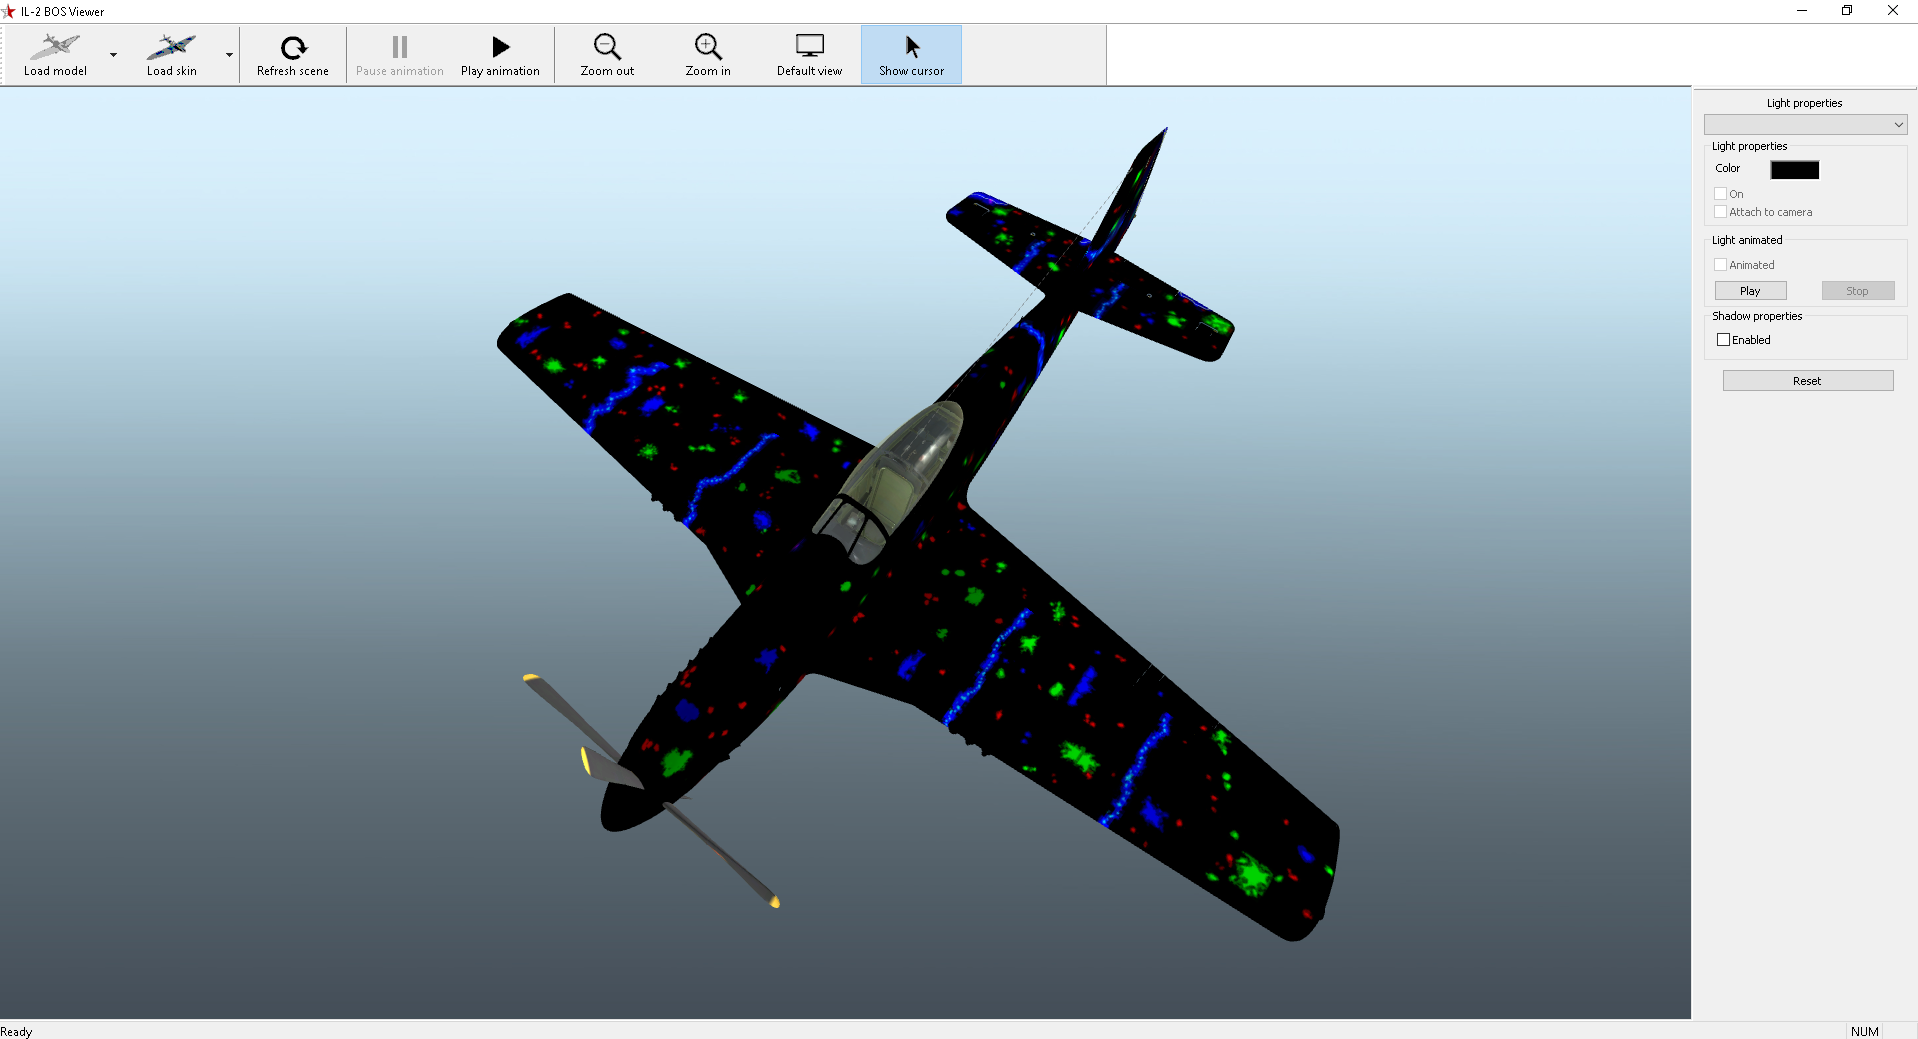Check the Animated light checkbox

(x=1721, y=265)
